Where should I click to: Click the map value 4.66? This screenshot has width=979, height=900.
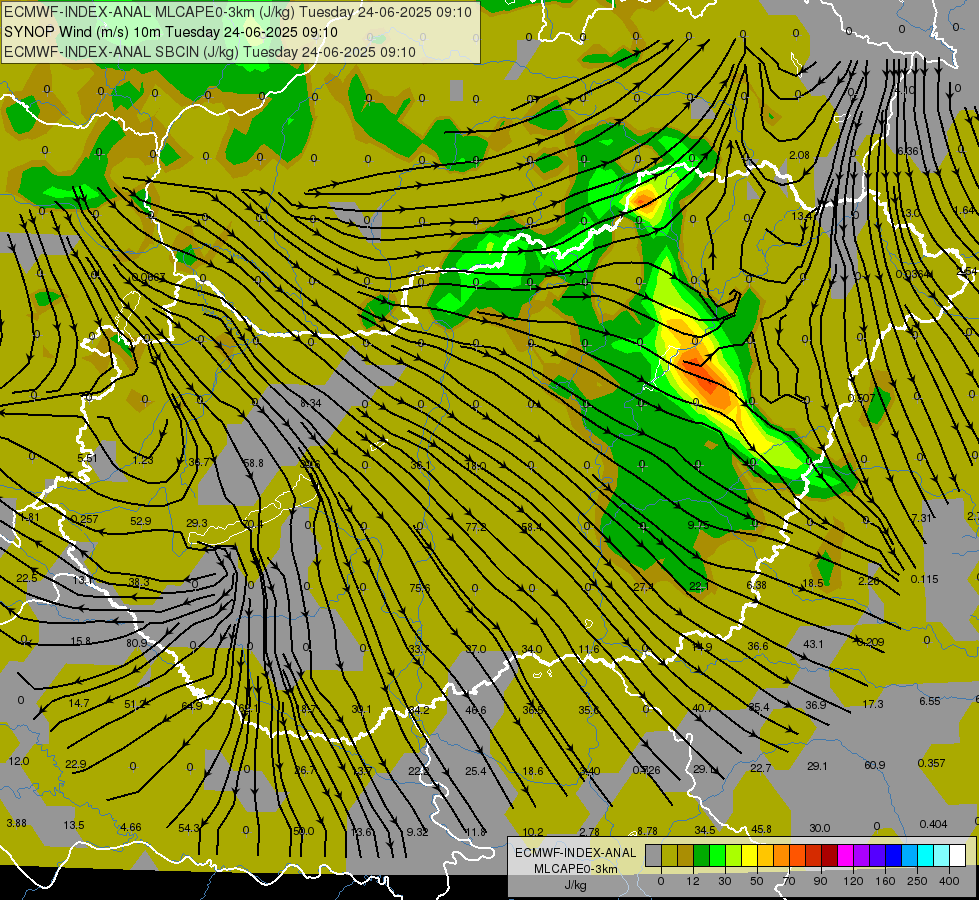click(130, 827)
